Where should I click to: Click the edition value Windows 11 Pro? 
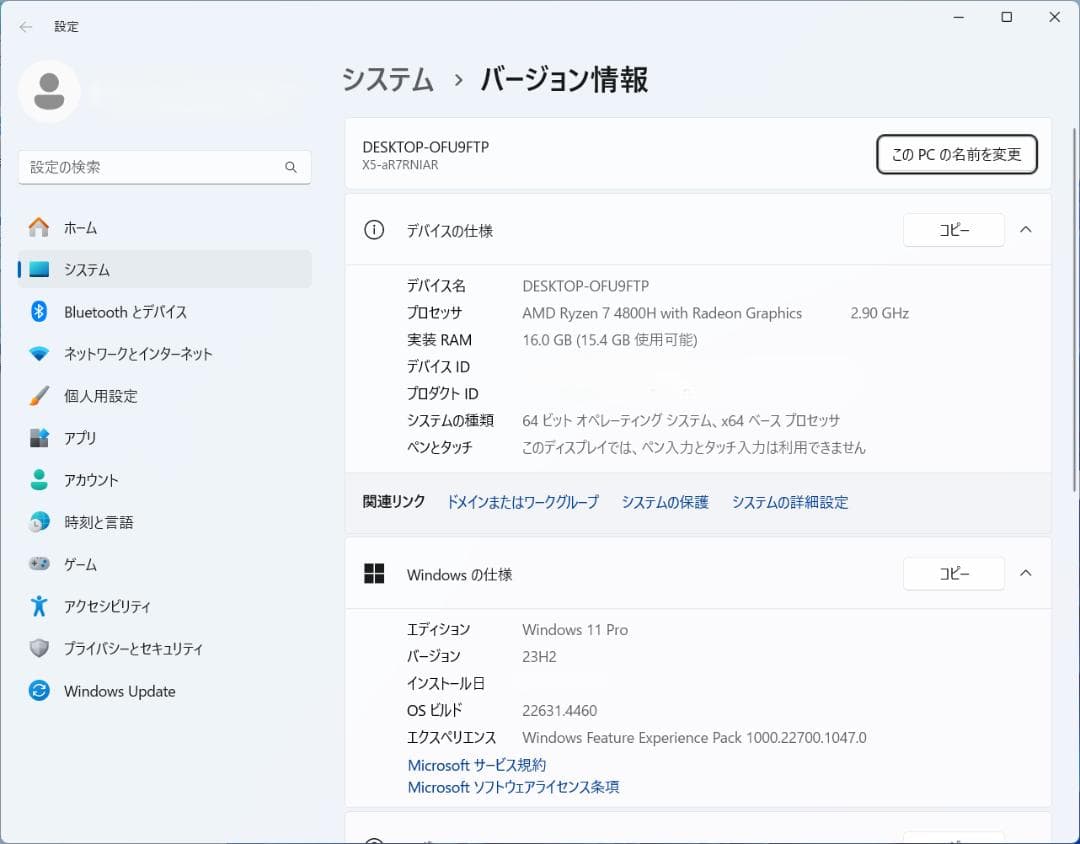pos(575,630)
